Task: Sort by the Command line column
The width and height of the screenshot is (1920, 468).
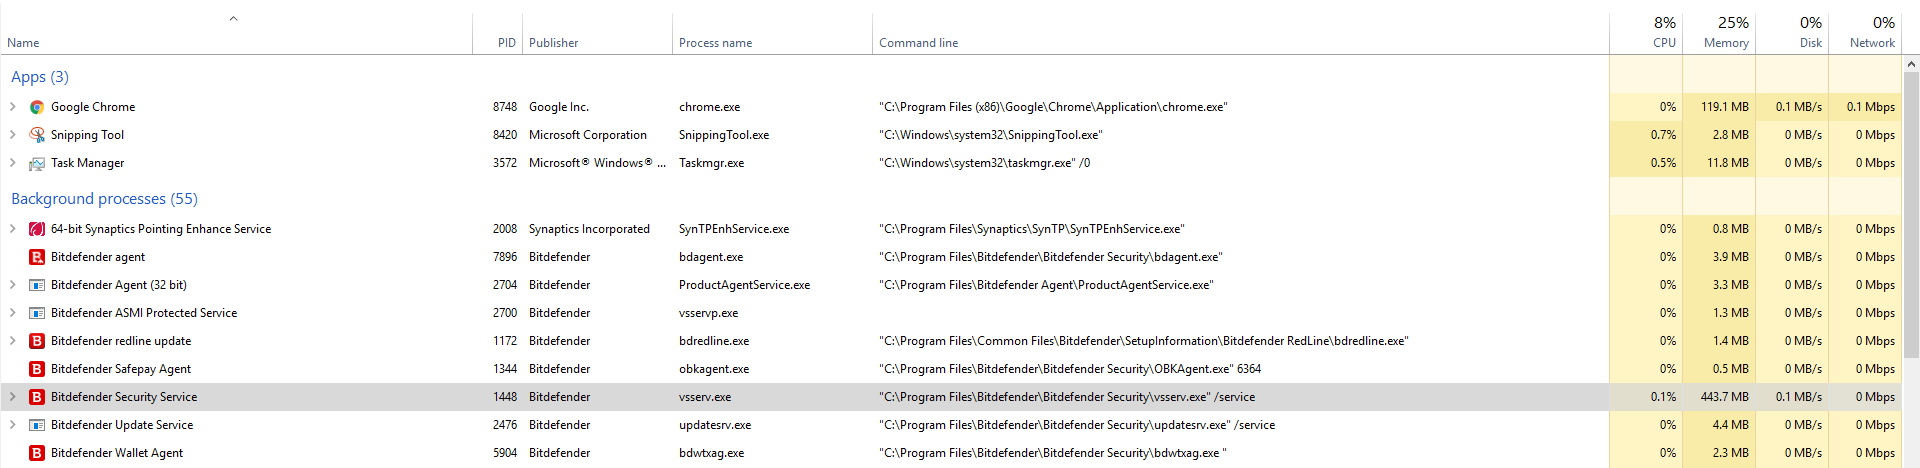Action: pyautogui.click(x=1241, y=33)
